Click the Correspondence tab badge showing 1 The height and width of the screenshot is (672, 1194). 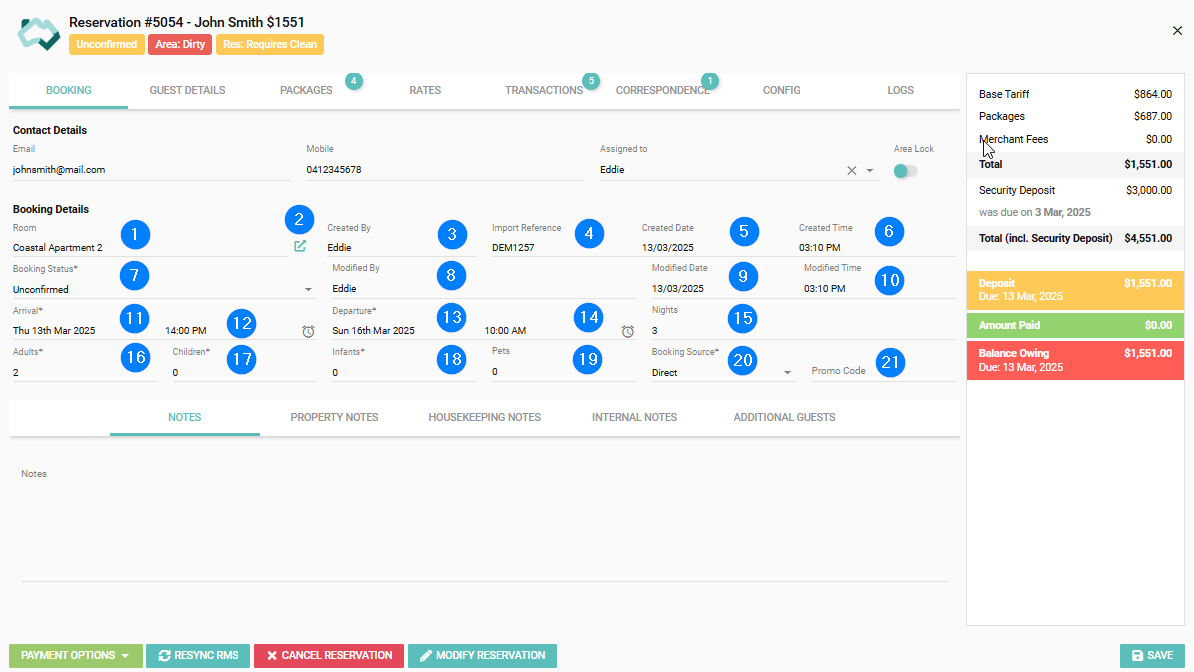tap(709, 81)
